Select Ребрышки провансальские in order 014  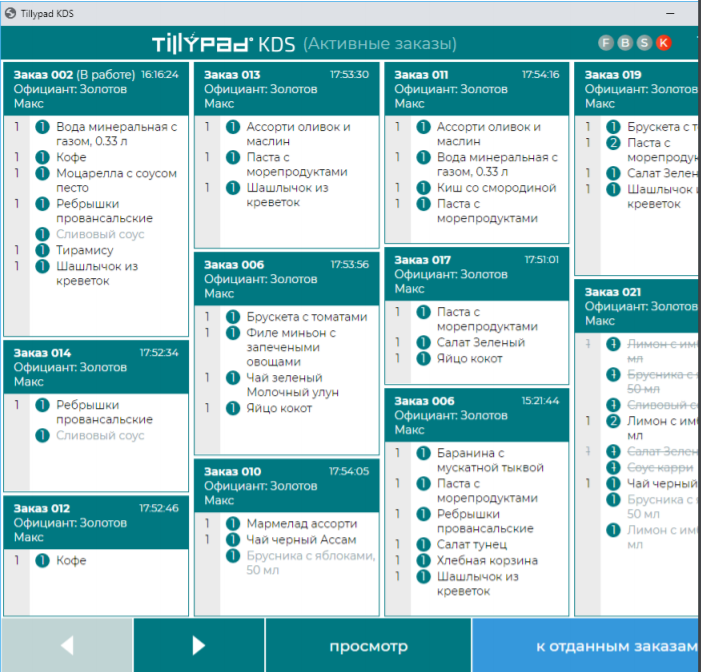(x=104, y=412)
